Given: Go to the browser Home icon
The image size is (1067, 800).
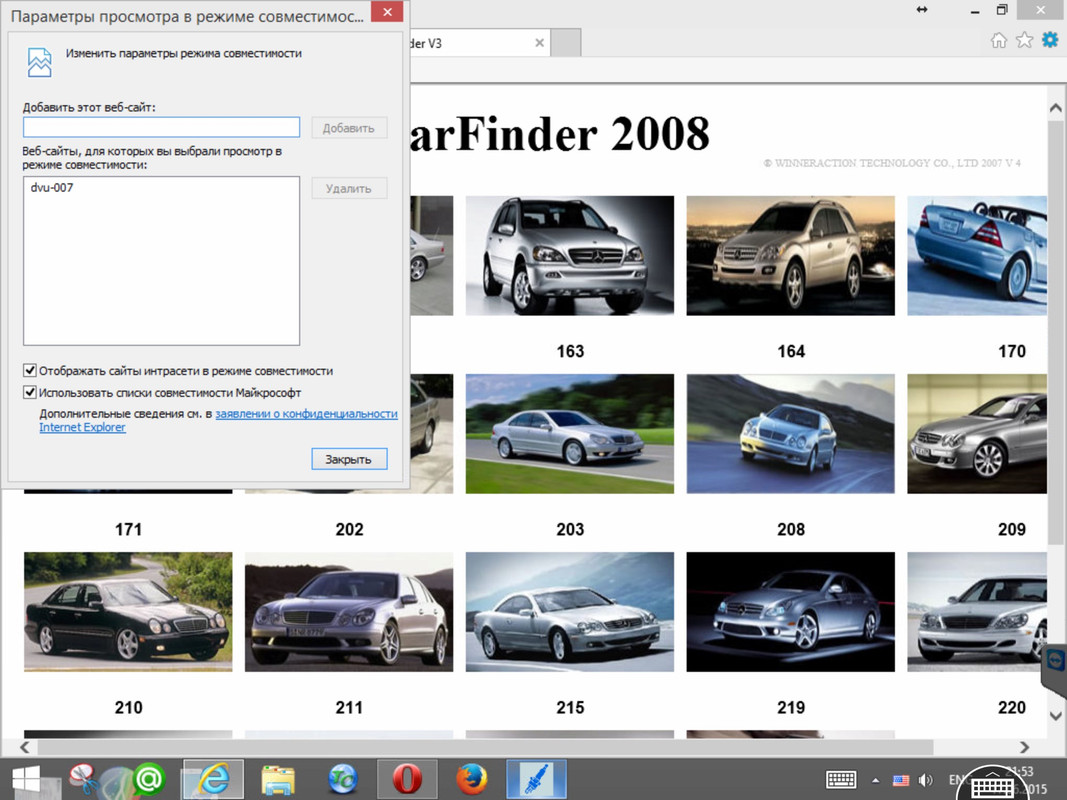Looking at the screenshot, I should (998, 40).
